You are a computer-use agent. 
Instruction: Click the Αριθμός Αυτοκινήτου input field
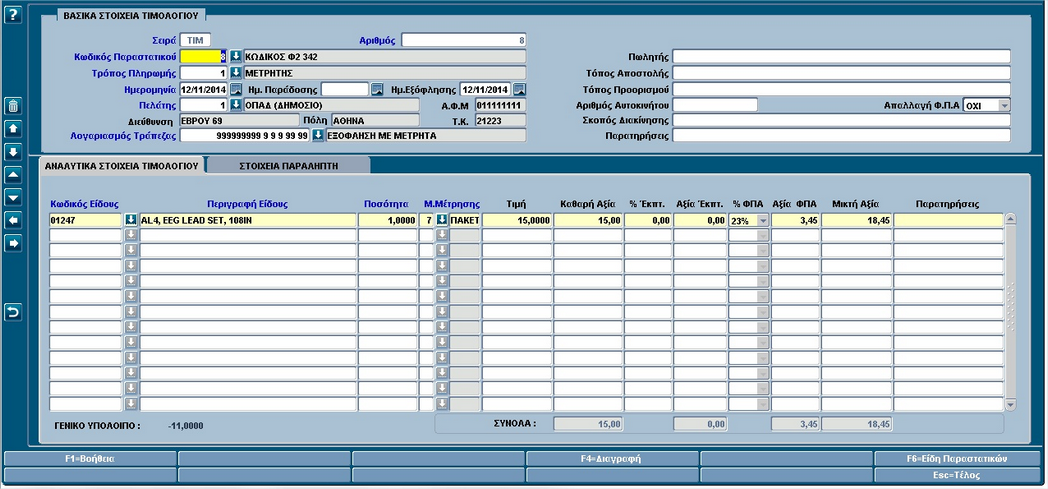tap(715, 105)
